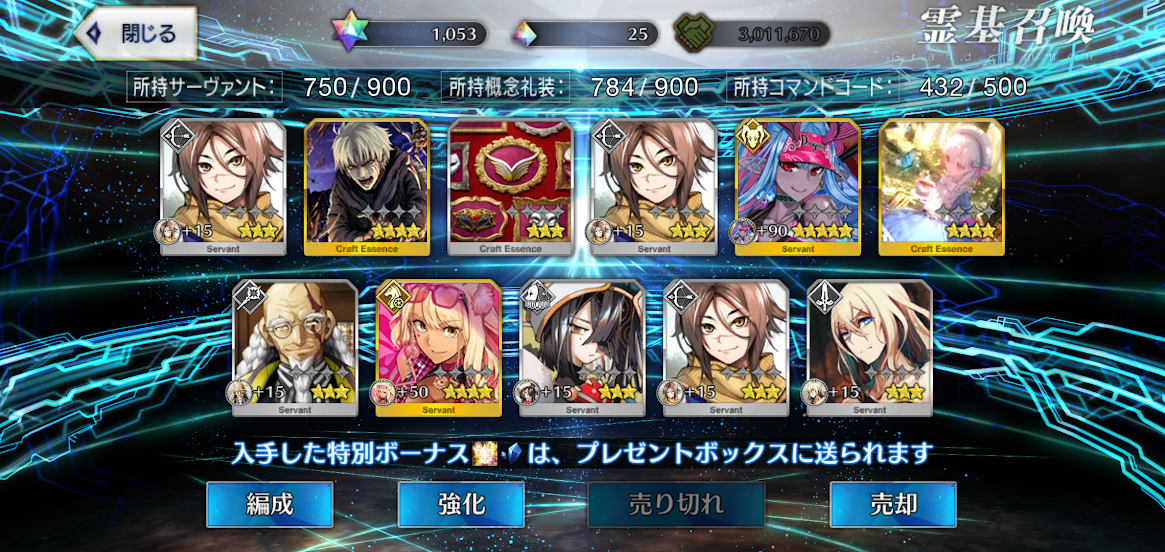The image size is (1165, 552).
Task: Open the 売却 sell button
Action: [892, 504]
